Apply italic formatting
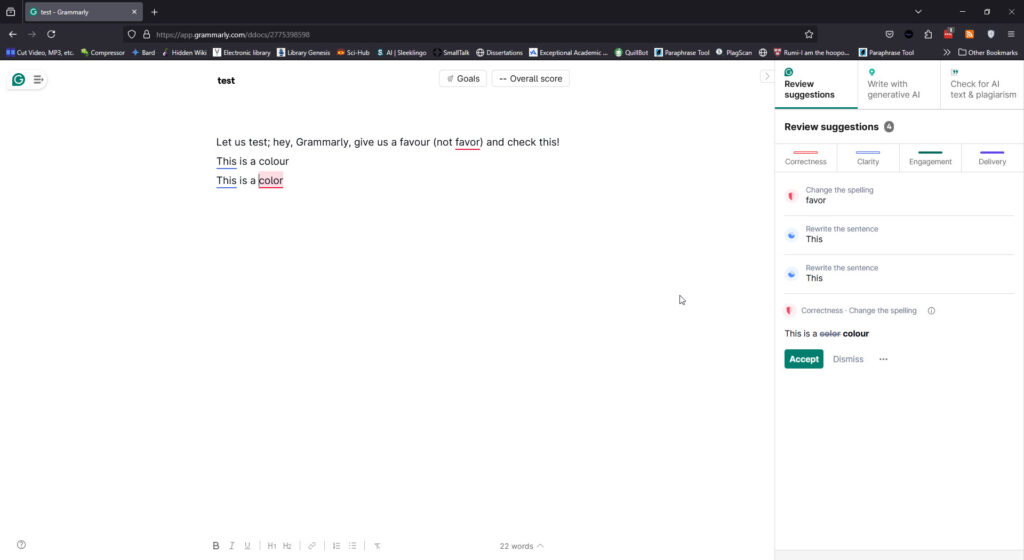The image size is (1024, 560). pos(231,546)
